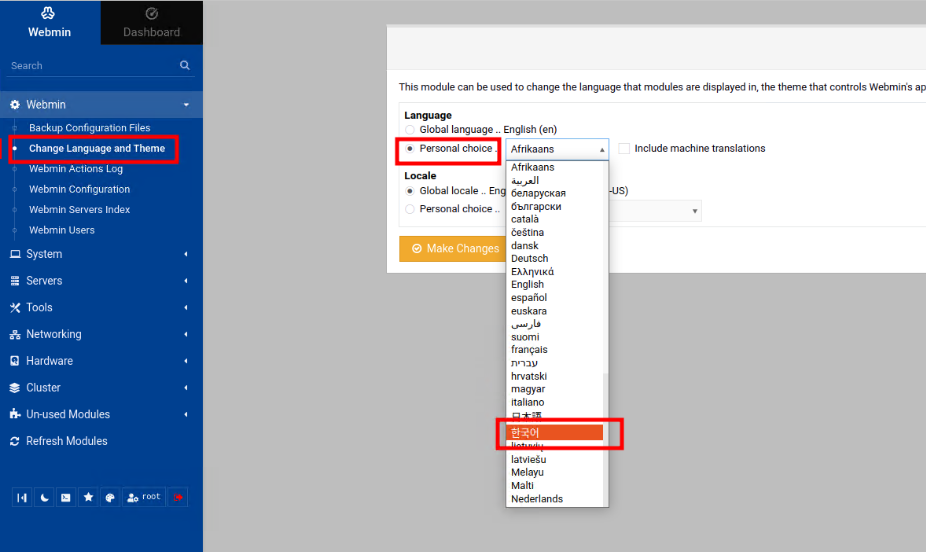
Task: Select Global locale radio button
Action: coord(410,191)
